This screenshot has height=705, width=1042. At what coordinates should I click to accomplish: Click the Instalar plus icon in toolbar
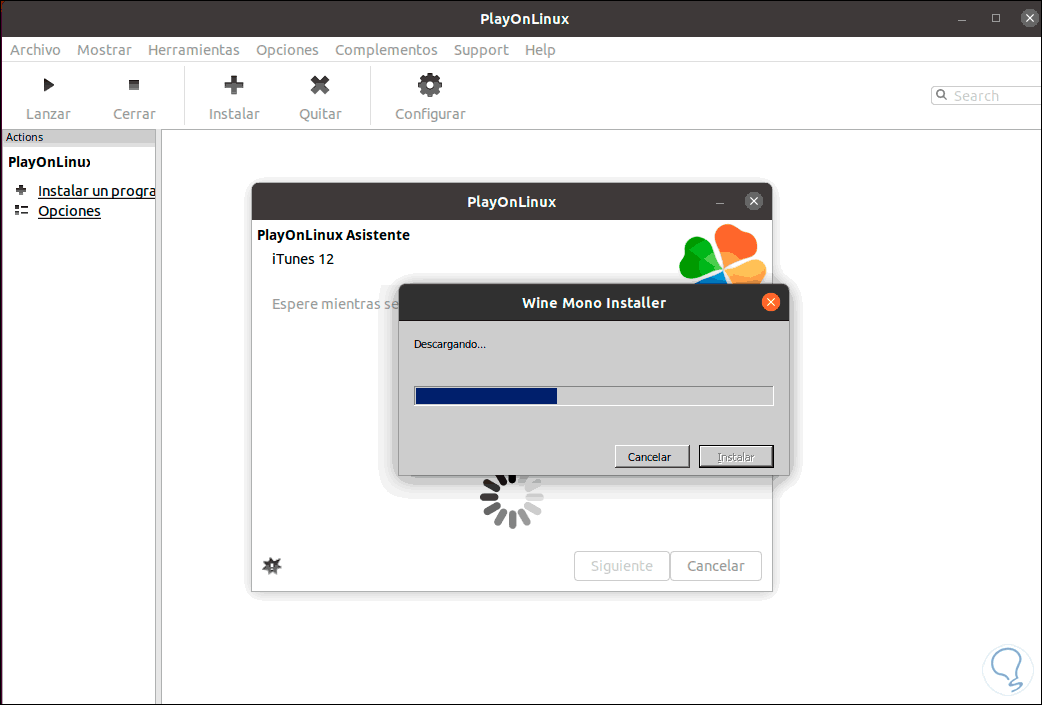(x=234, y=85)
